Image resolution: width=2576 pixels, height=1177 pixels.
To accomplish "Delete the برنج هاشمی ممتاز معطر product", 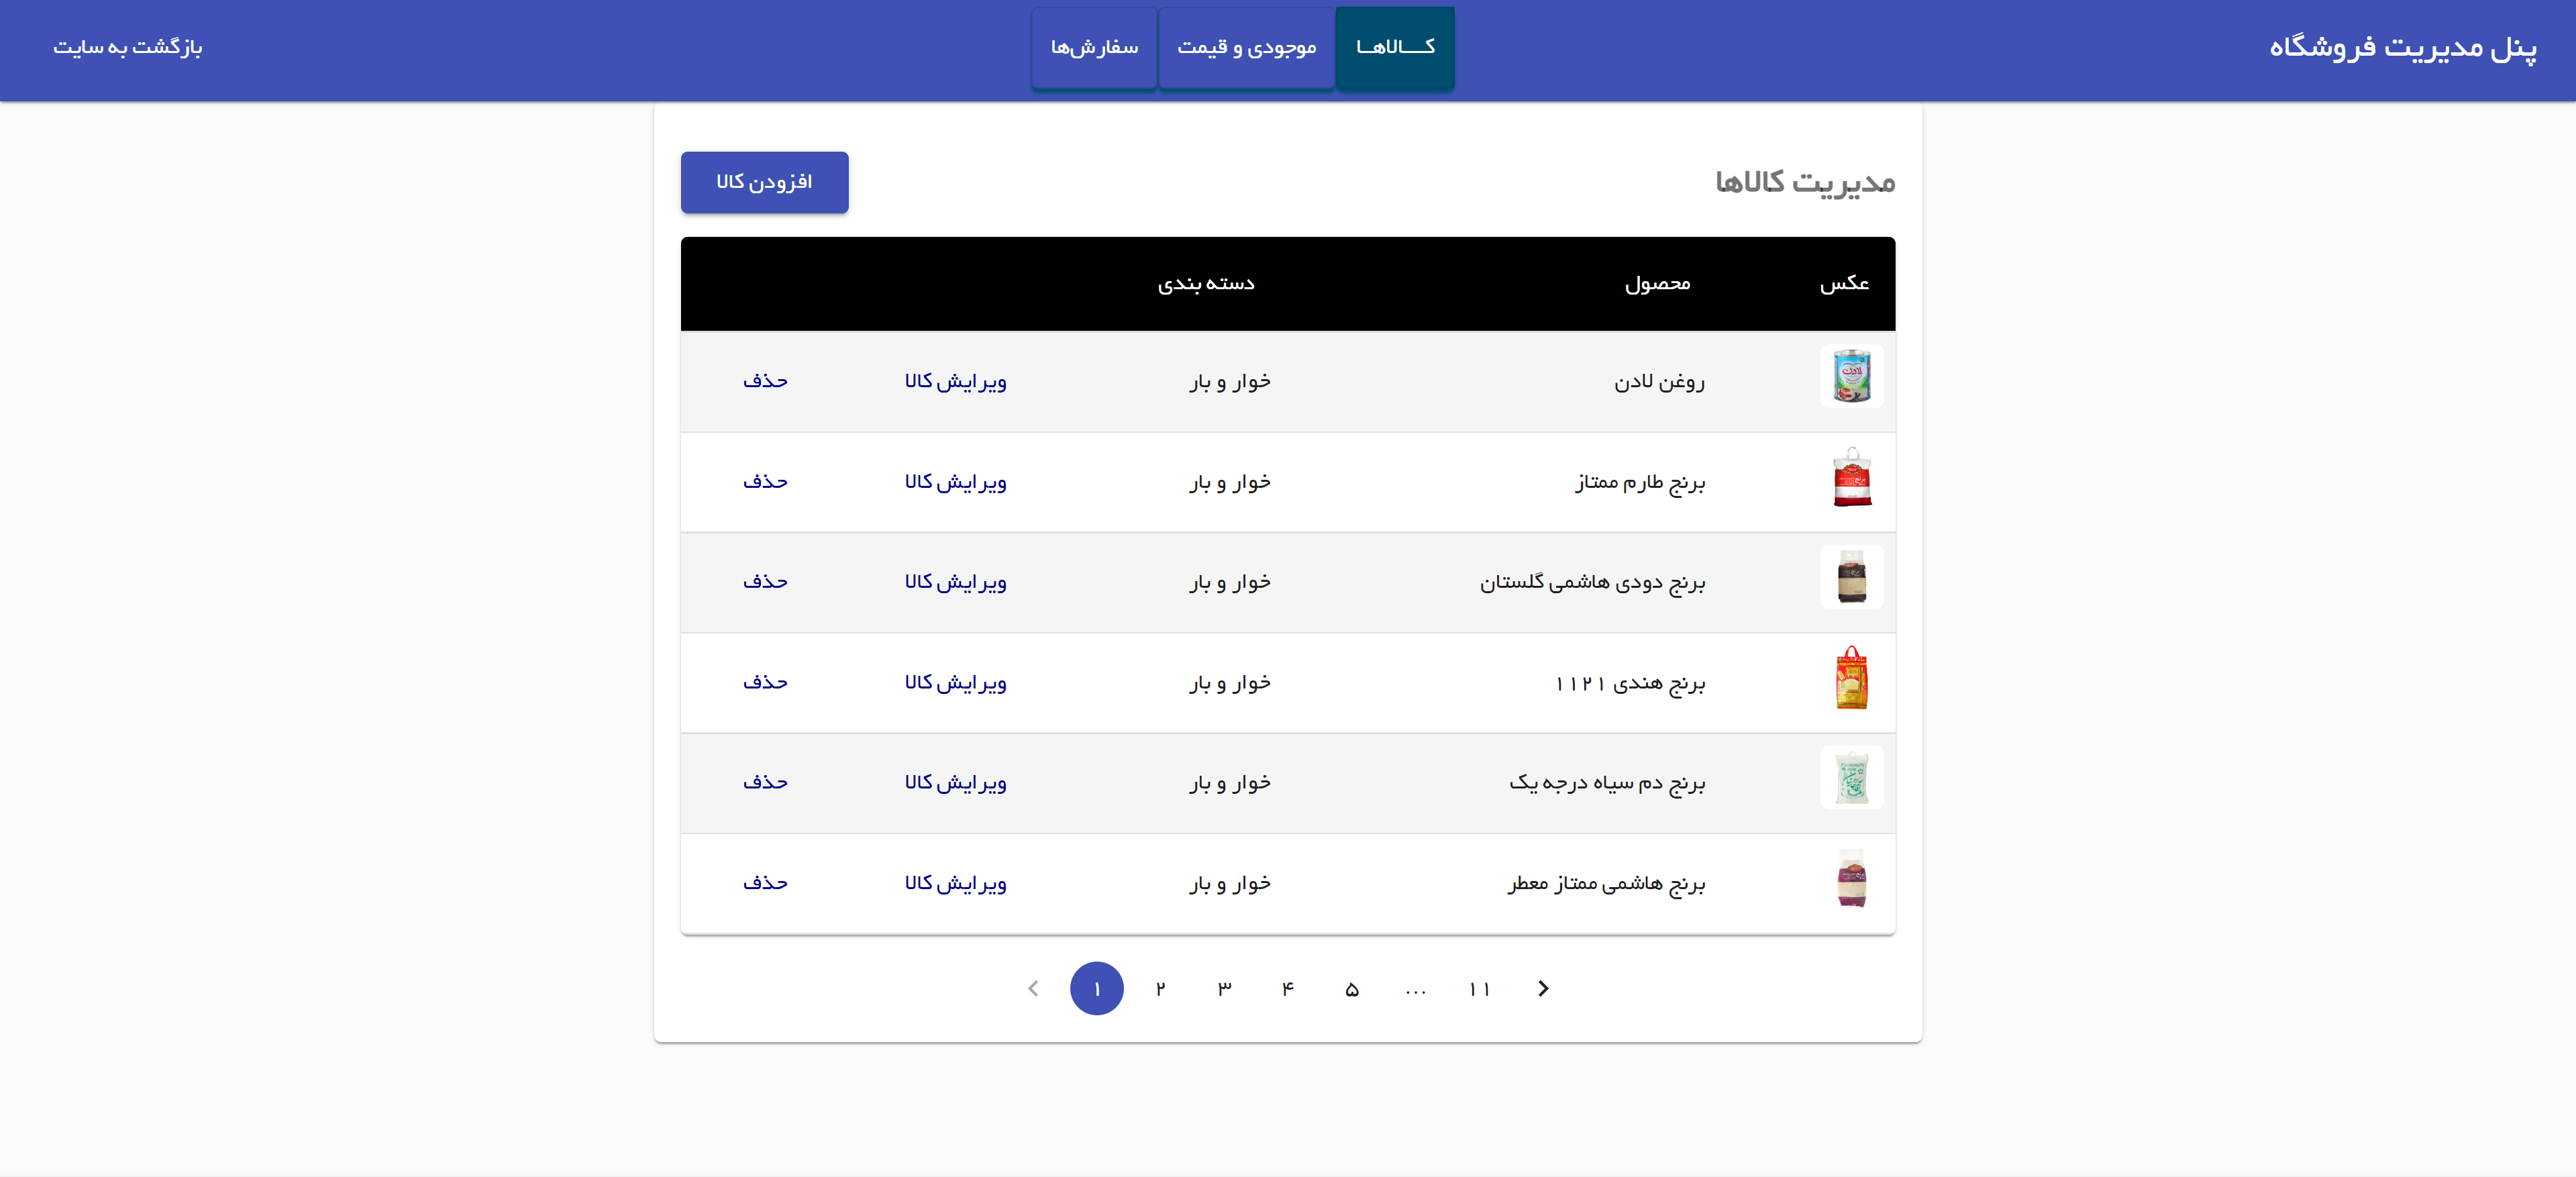I will 765,883.
